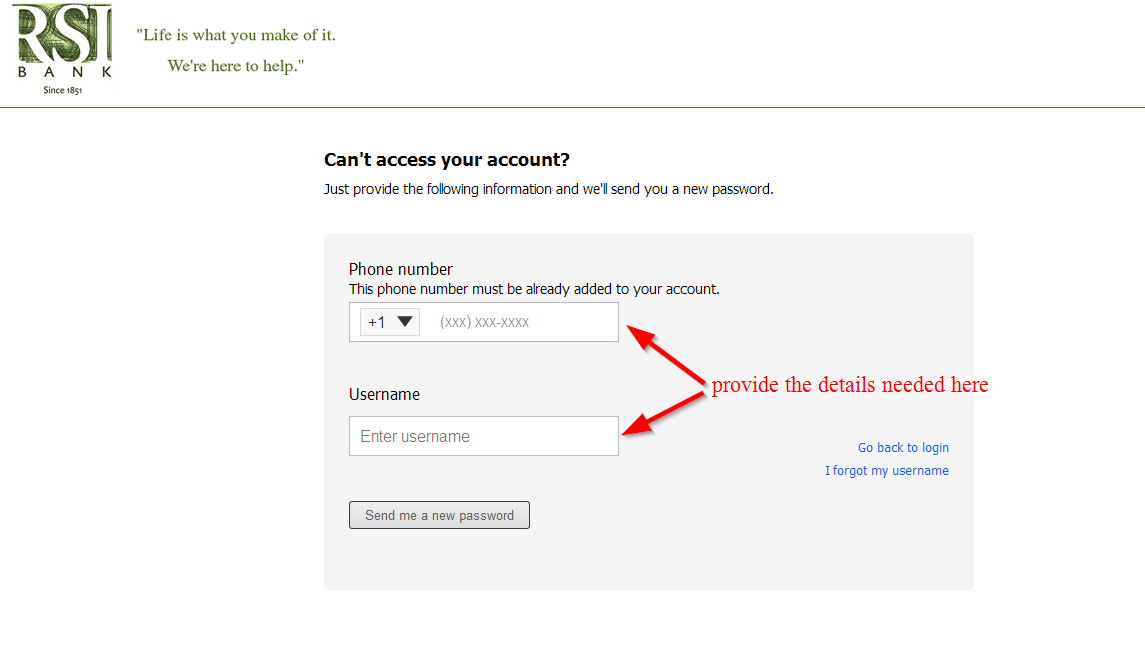Click red text "provide the details needed here"

[x=850, y=385]
